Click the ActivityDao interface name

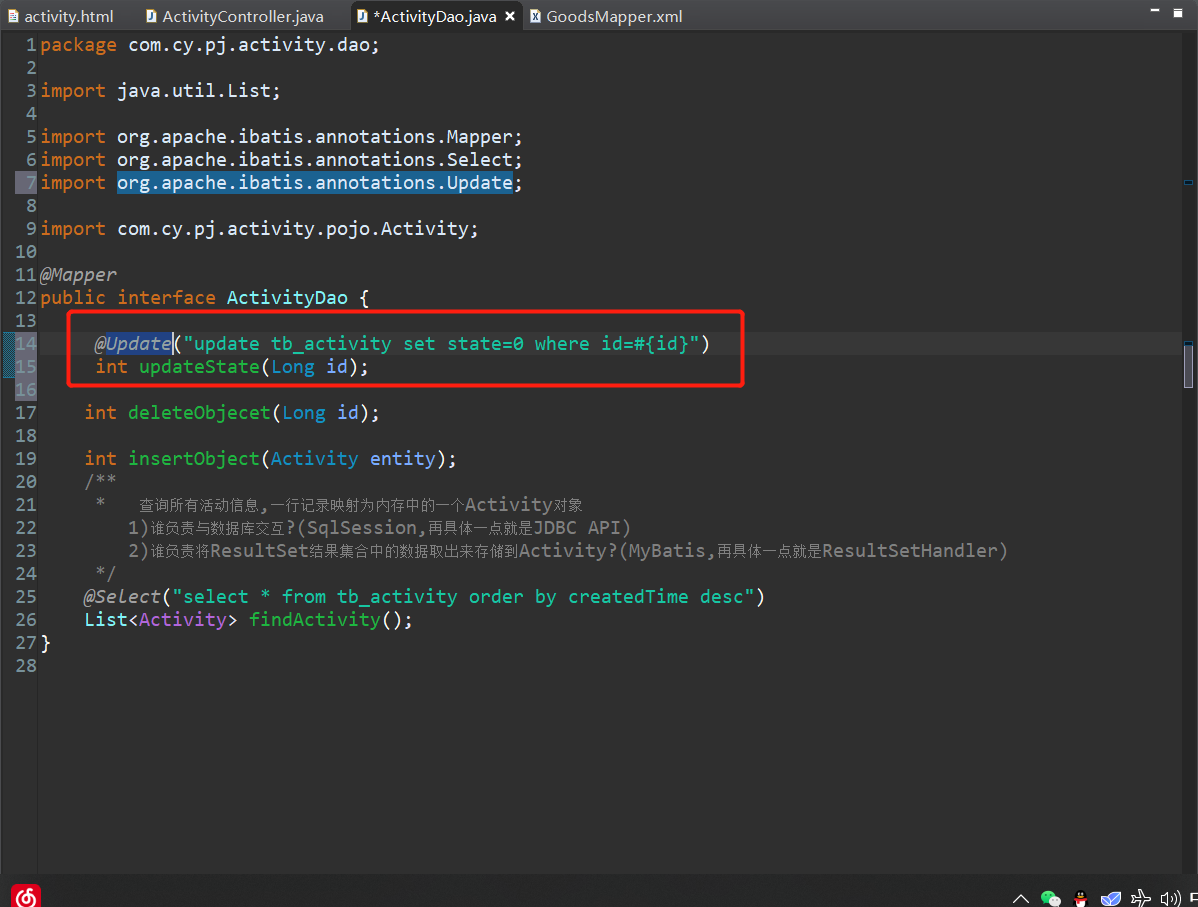(287, 297)
